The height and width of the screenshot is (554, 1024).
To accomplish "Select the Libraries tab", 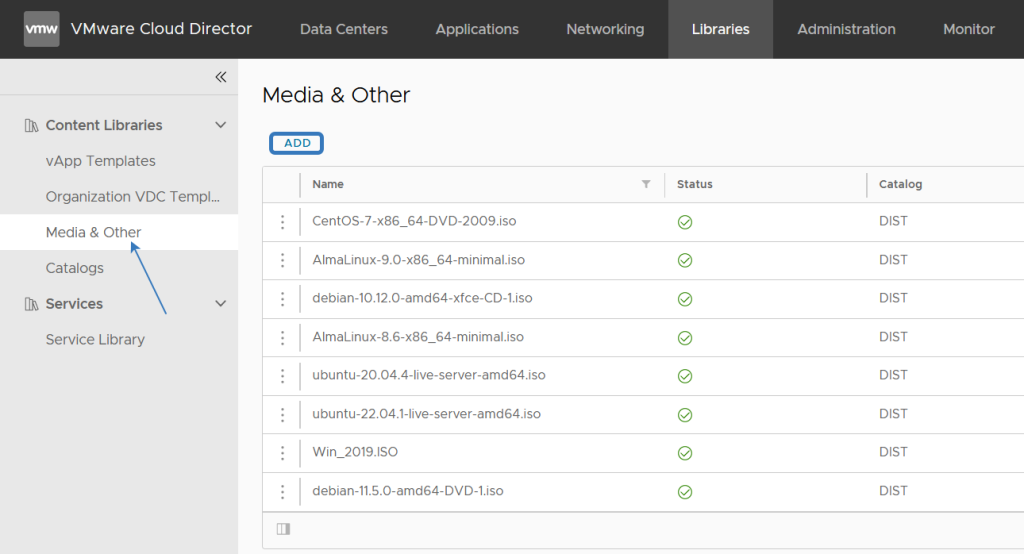I will tap(720, 29).
